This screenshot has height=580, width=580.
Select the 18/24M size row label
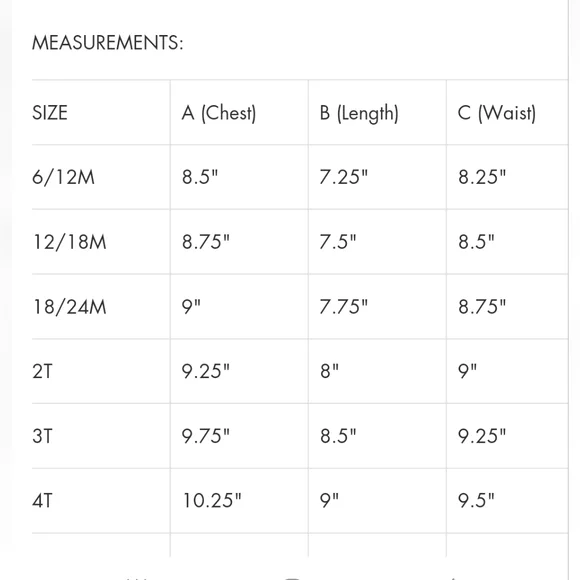coord(70,307)
